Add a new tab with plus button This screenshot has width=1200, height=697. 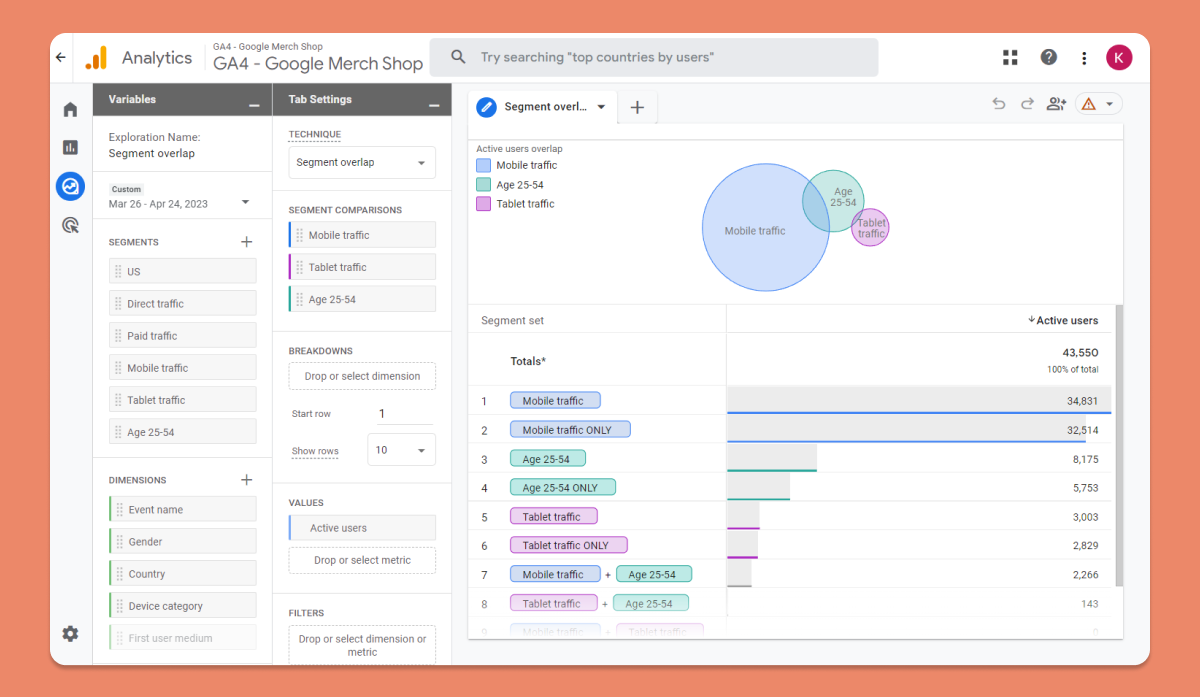point(637,108)
